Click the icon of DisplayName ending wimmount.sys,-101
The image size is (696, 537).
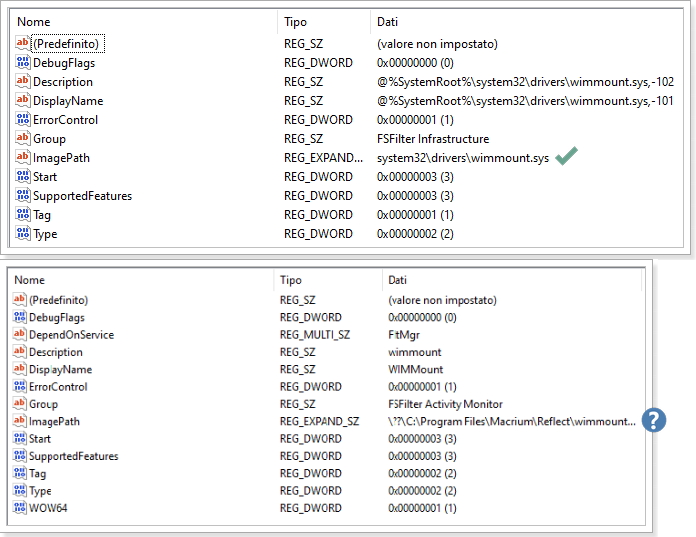click(x=23, y=100)
